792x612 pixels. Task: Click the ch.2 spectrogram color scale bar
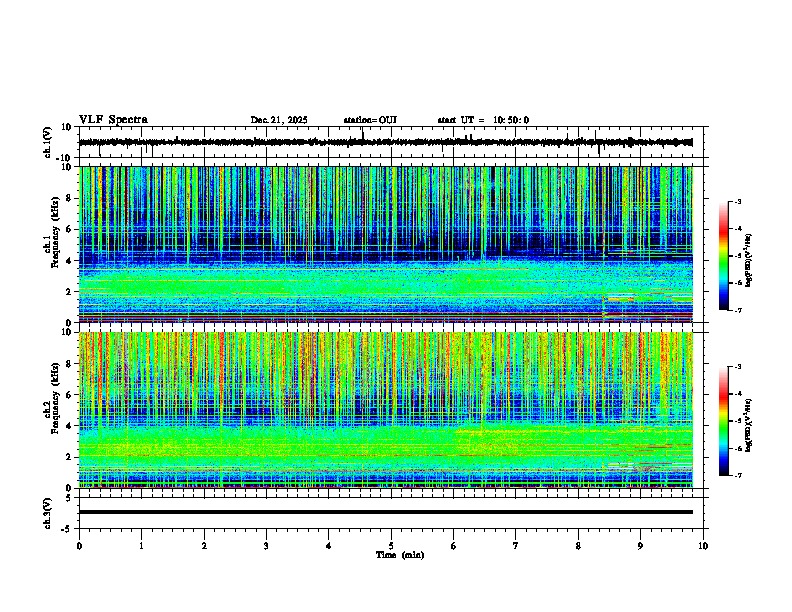(723, 421)
